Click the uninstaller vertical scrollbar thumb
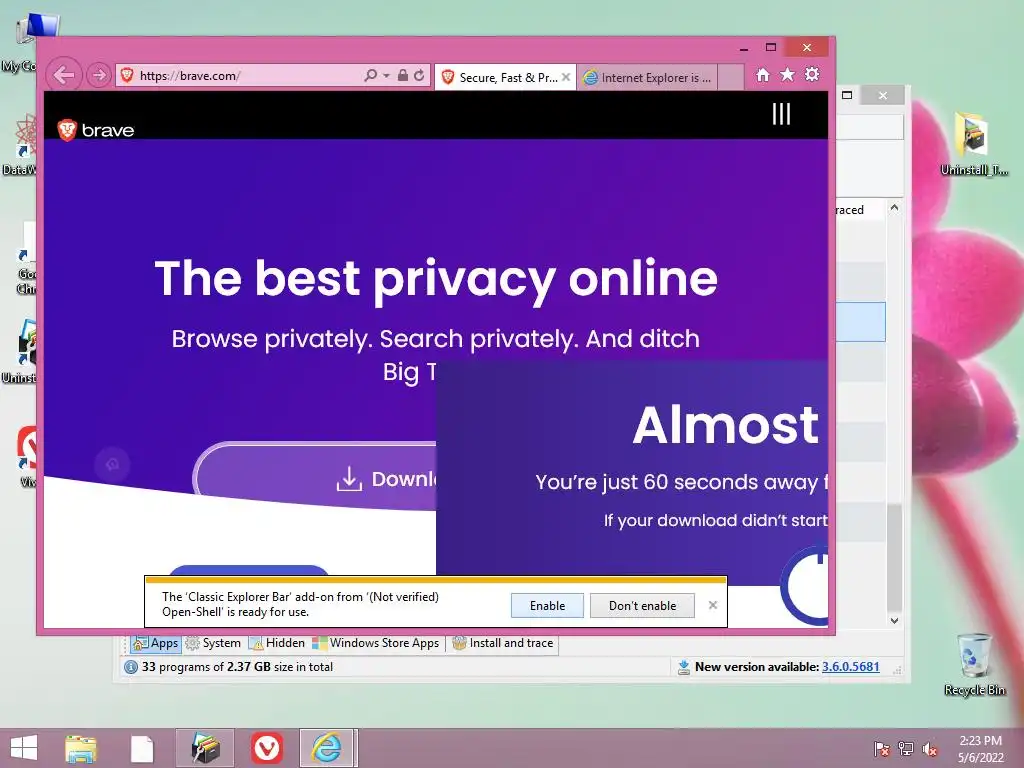This screenshot has height=768, width=1024. [x=894, y=559]
